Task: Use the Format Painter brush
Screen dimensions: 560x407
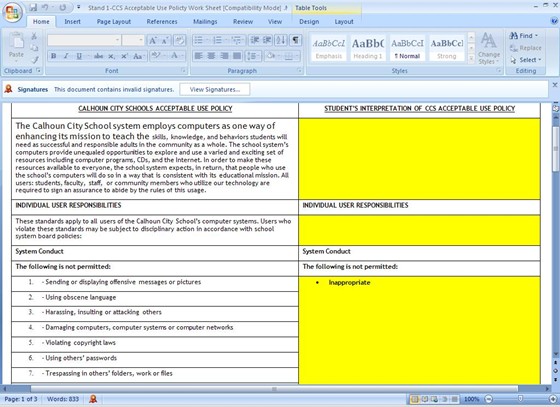Action: click(34, 60)
